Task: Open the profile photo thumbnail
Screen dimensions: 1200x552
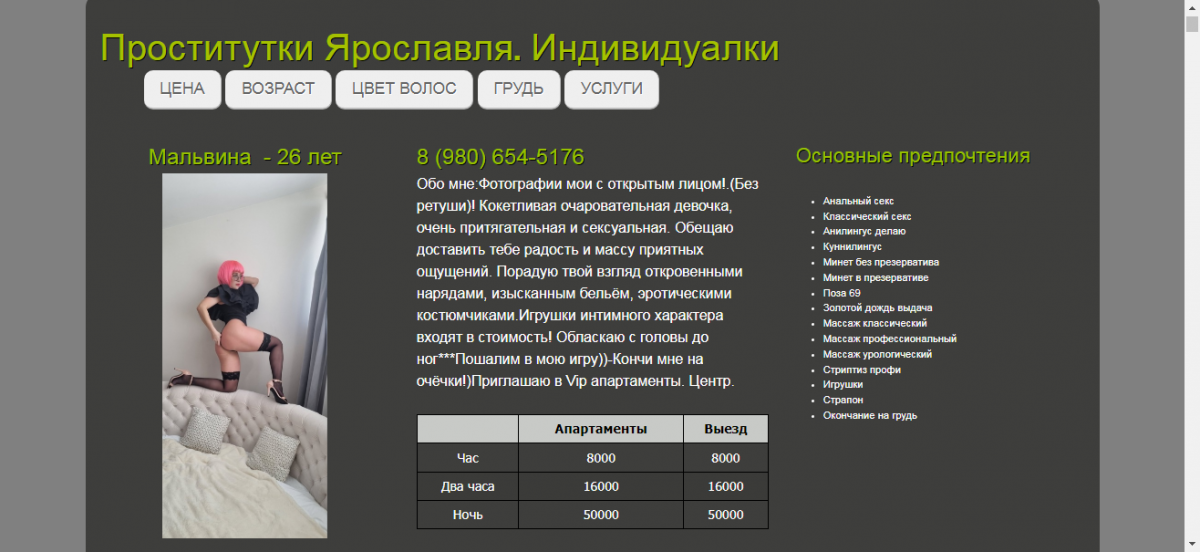Action: click(x=245, y=355)
